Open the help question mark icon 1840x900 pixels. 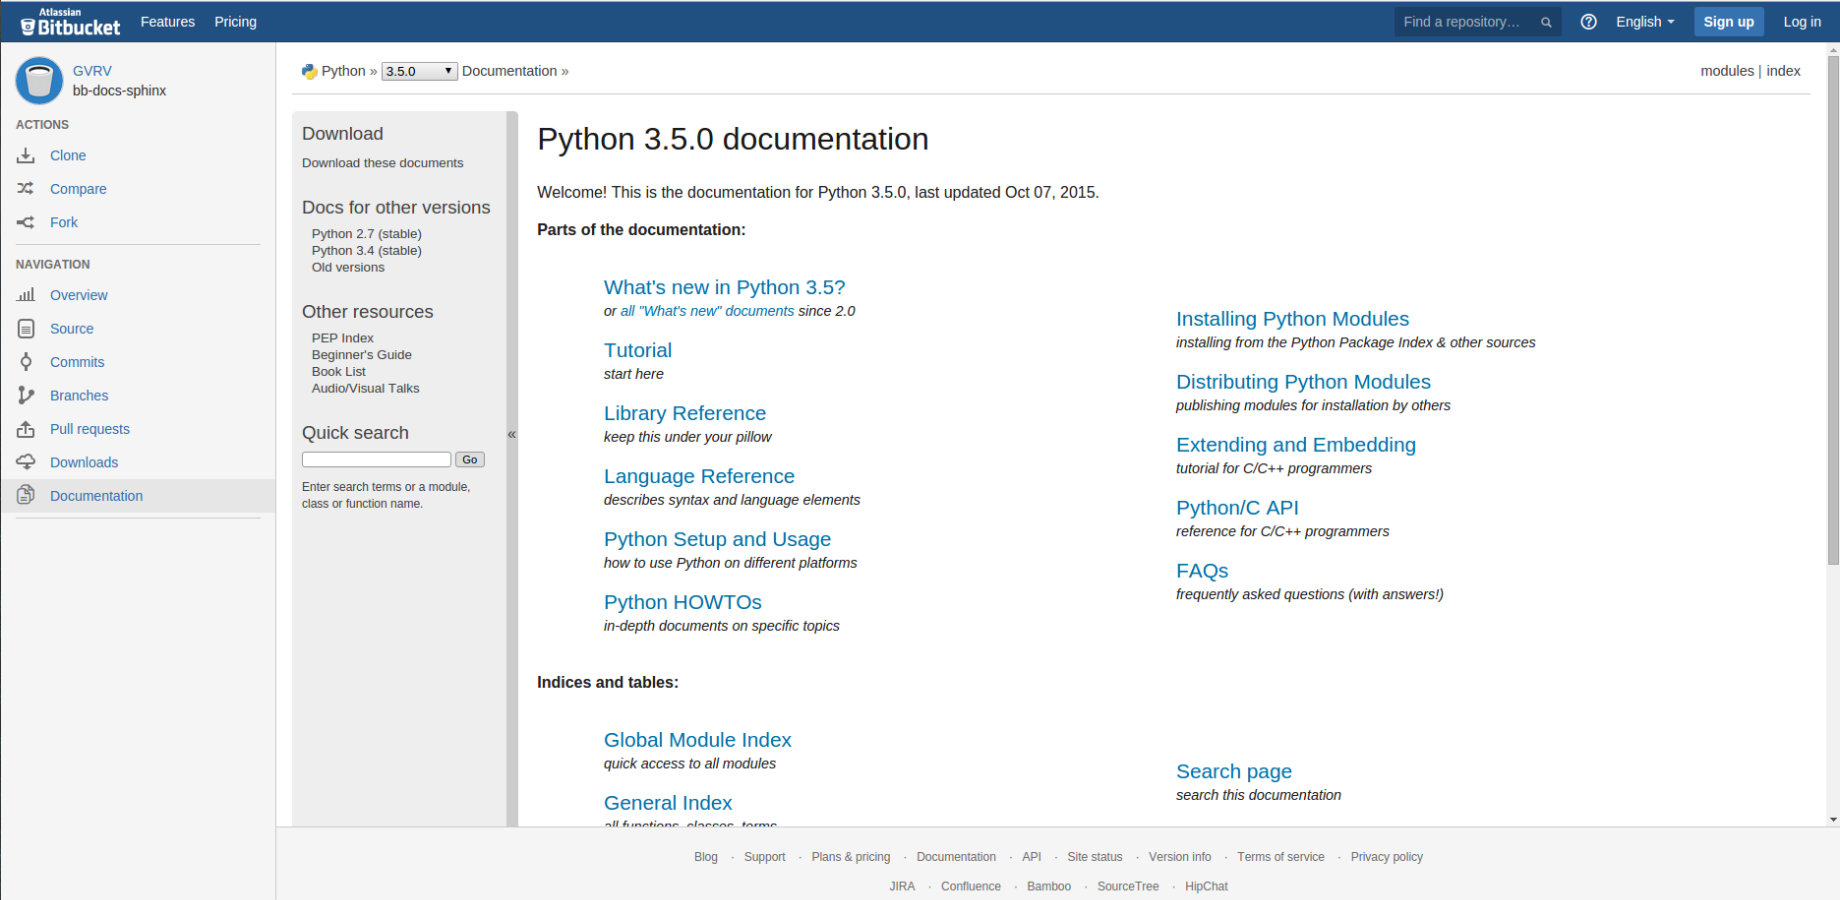(x=1588, y=22)
